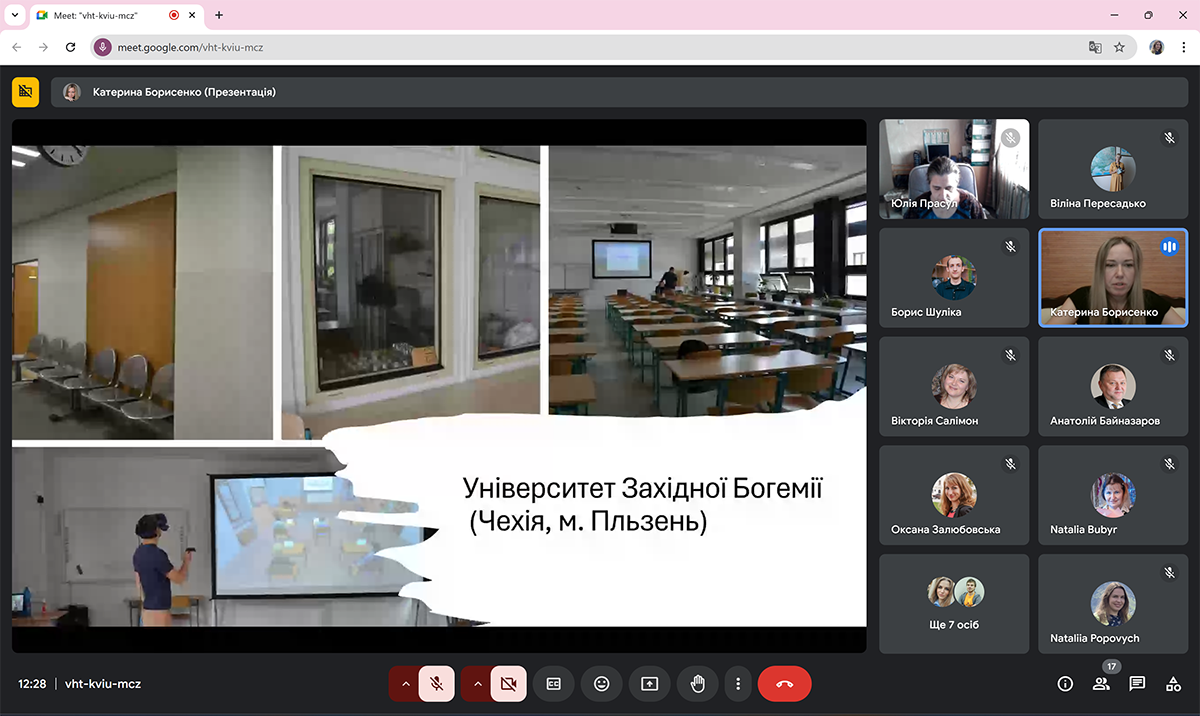Click the present screen icon
The image size is (1200, 716).
click(649, 684)
